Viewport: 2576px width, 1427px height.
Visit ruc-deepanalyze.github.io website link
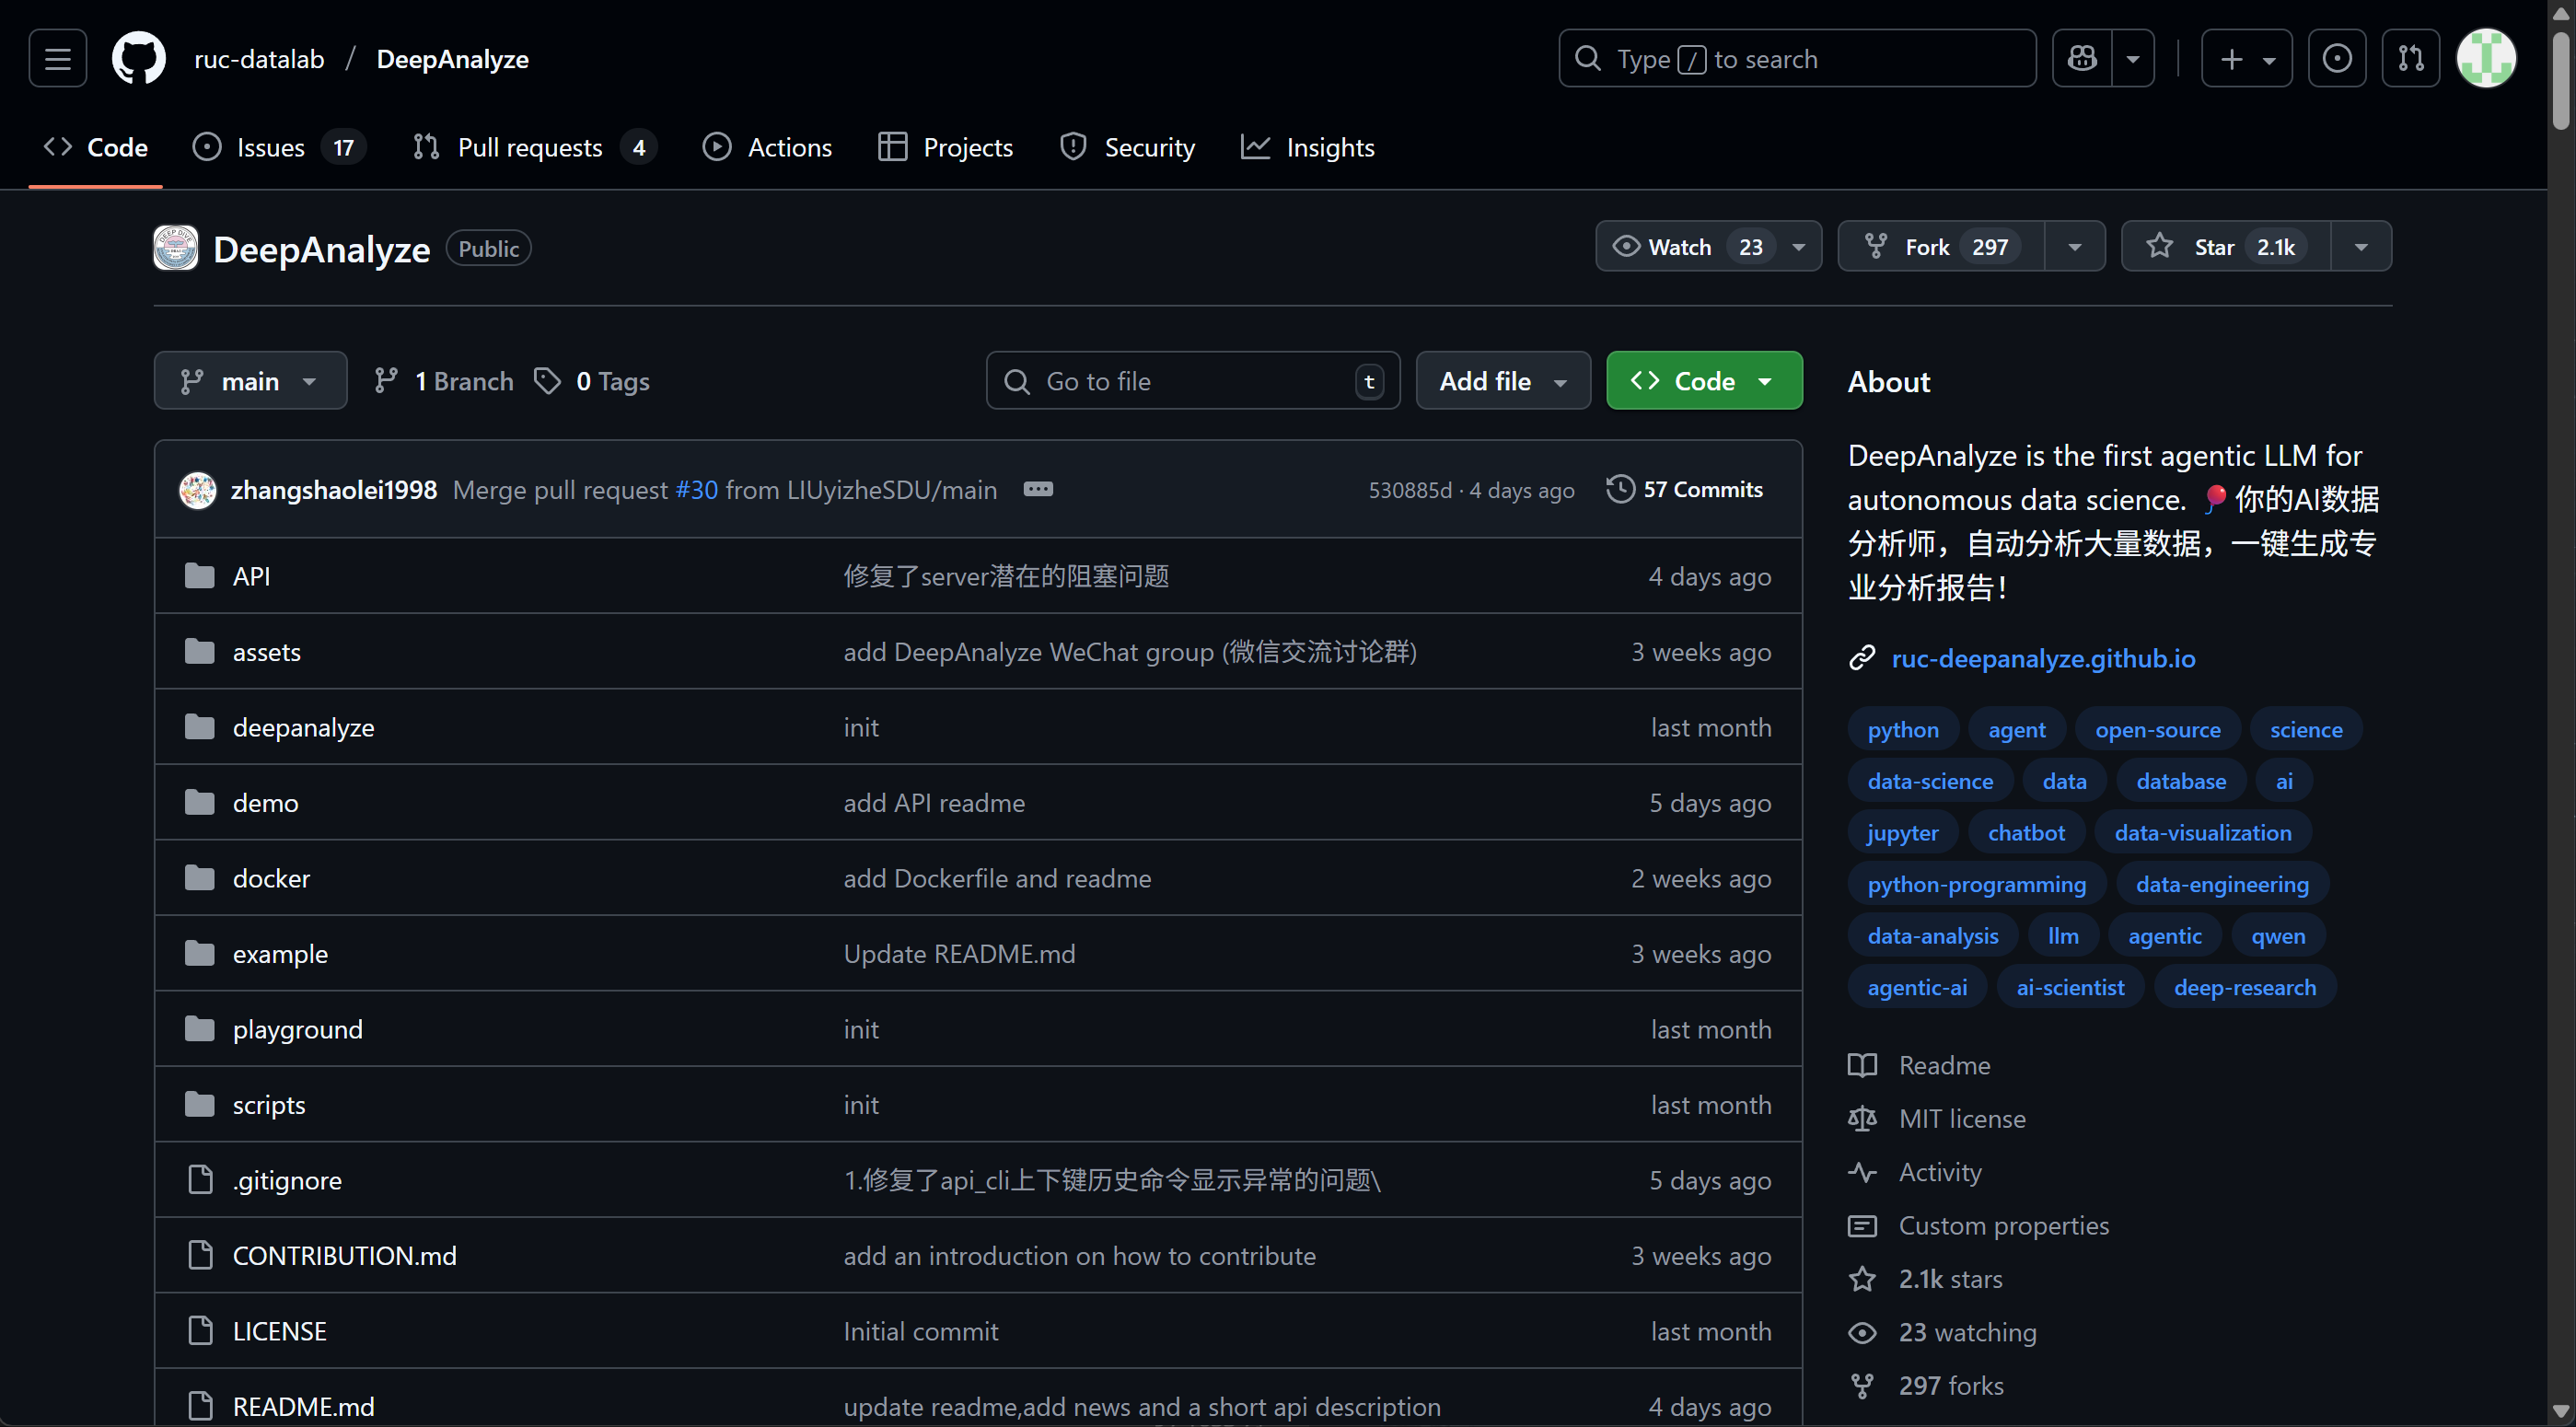coord(2043,658)
